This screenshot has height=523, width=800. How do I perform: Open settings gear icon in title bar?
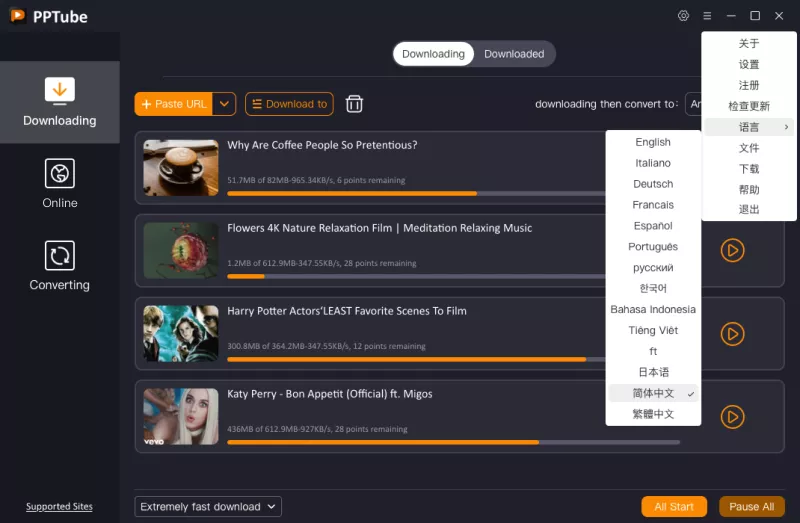coord(683,16)
